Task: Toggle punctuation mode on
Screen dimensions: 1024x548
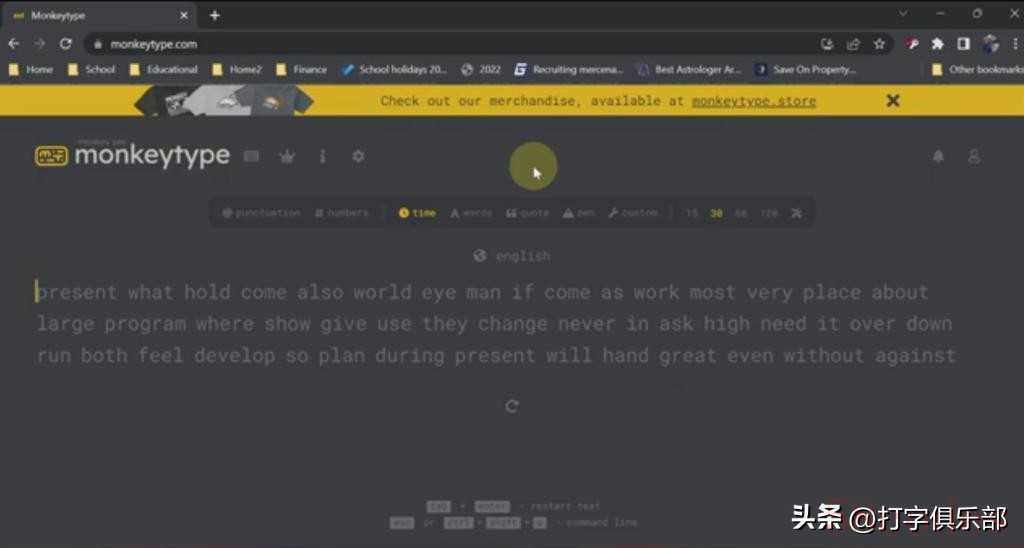Action: pos(261,213)
